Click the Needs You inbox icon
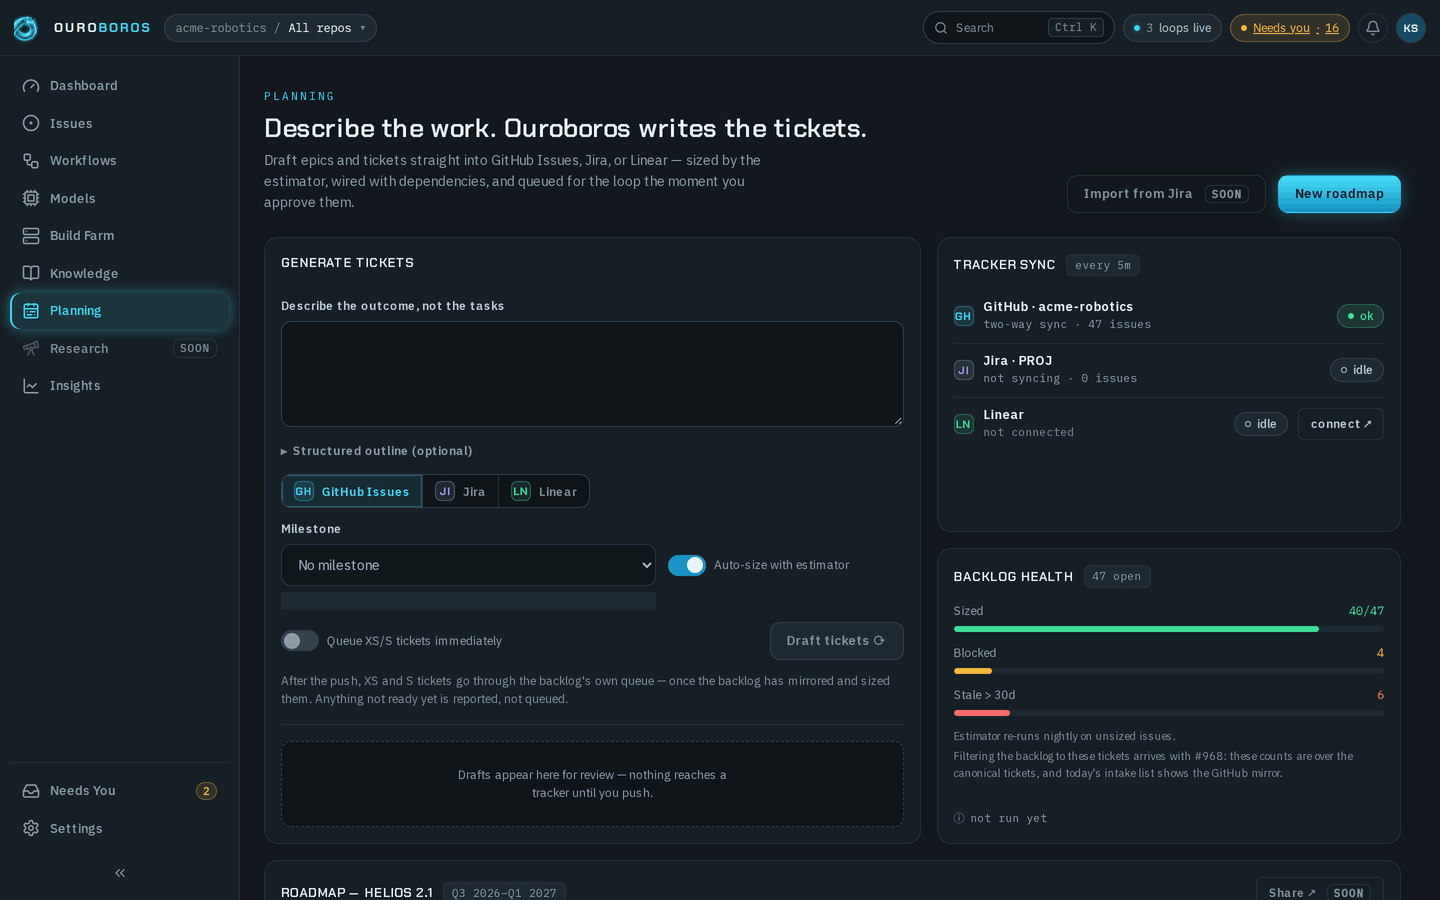This screenshot has height=900, width=1440. click(x=31, y=791)
